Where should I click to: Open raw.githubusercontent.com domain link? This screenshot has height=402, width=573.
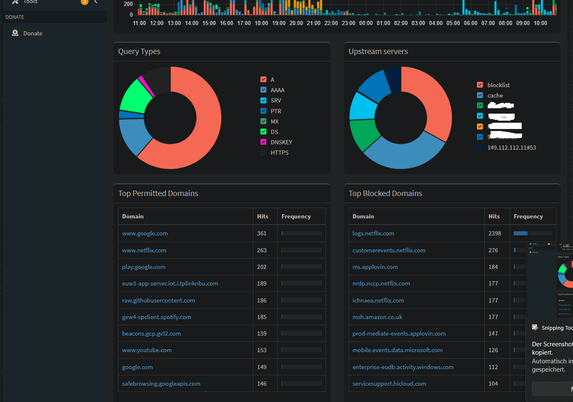(x=158, y=300)
